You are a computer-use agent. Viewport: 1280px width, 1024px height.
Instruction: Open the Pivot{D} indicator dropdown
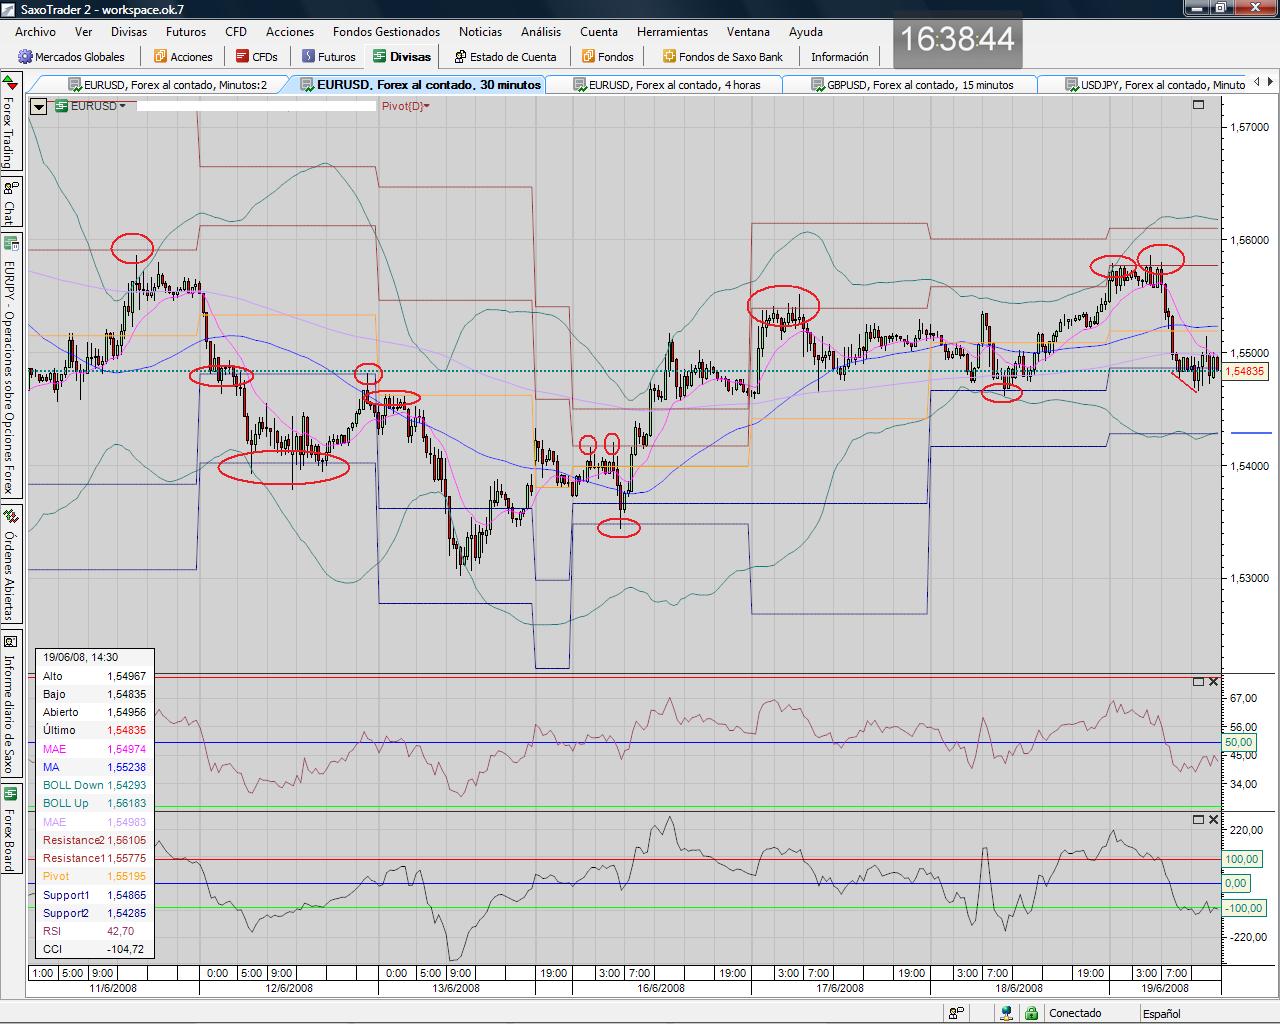point(427,106)
